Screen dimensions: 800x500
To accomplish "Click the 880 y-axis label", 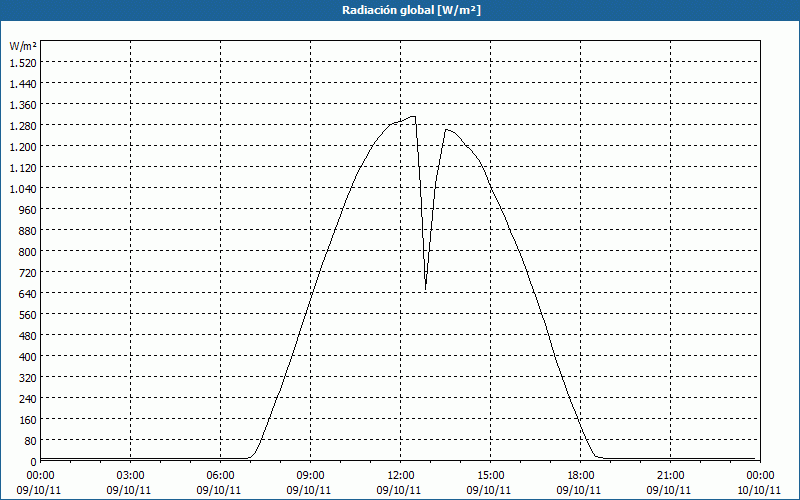I will (28, 231).
